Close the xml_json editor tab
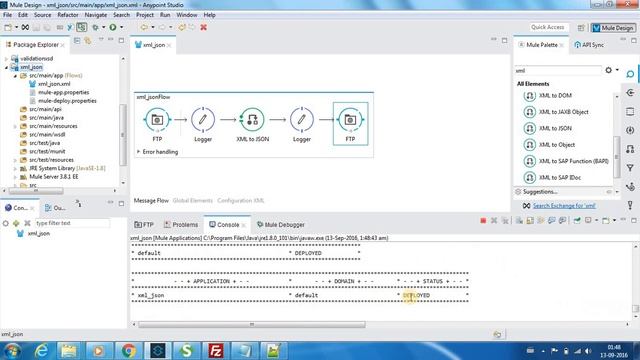This screenshot has height=360, width=640. point(169,45)
